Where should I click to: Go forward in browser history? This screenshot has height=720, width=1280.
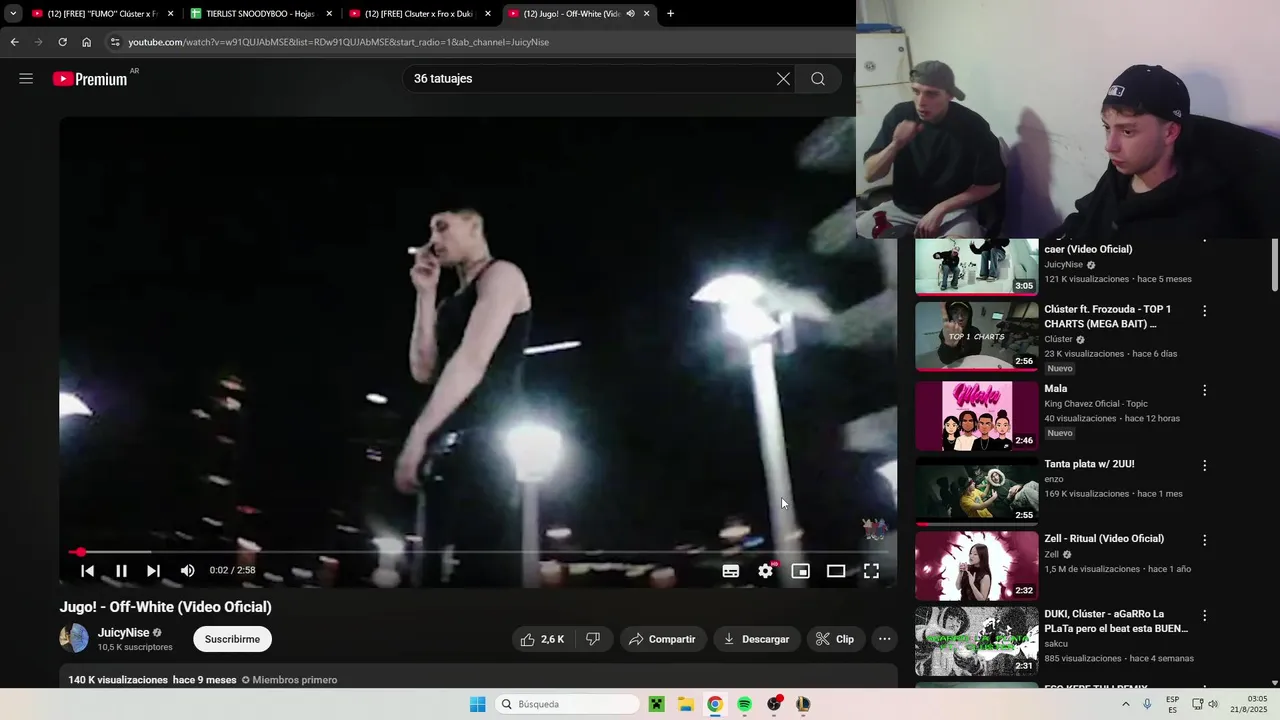(38, 42)
